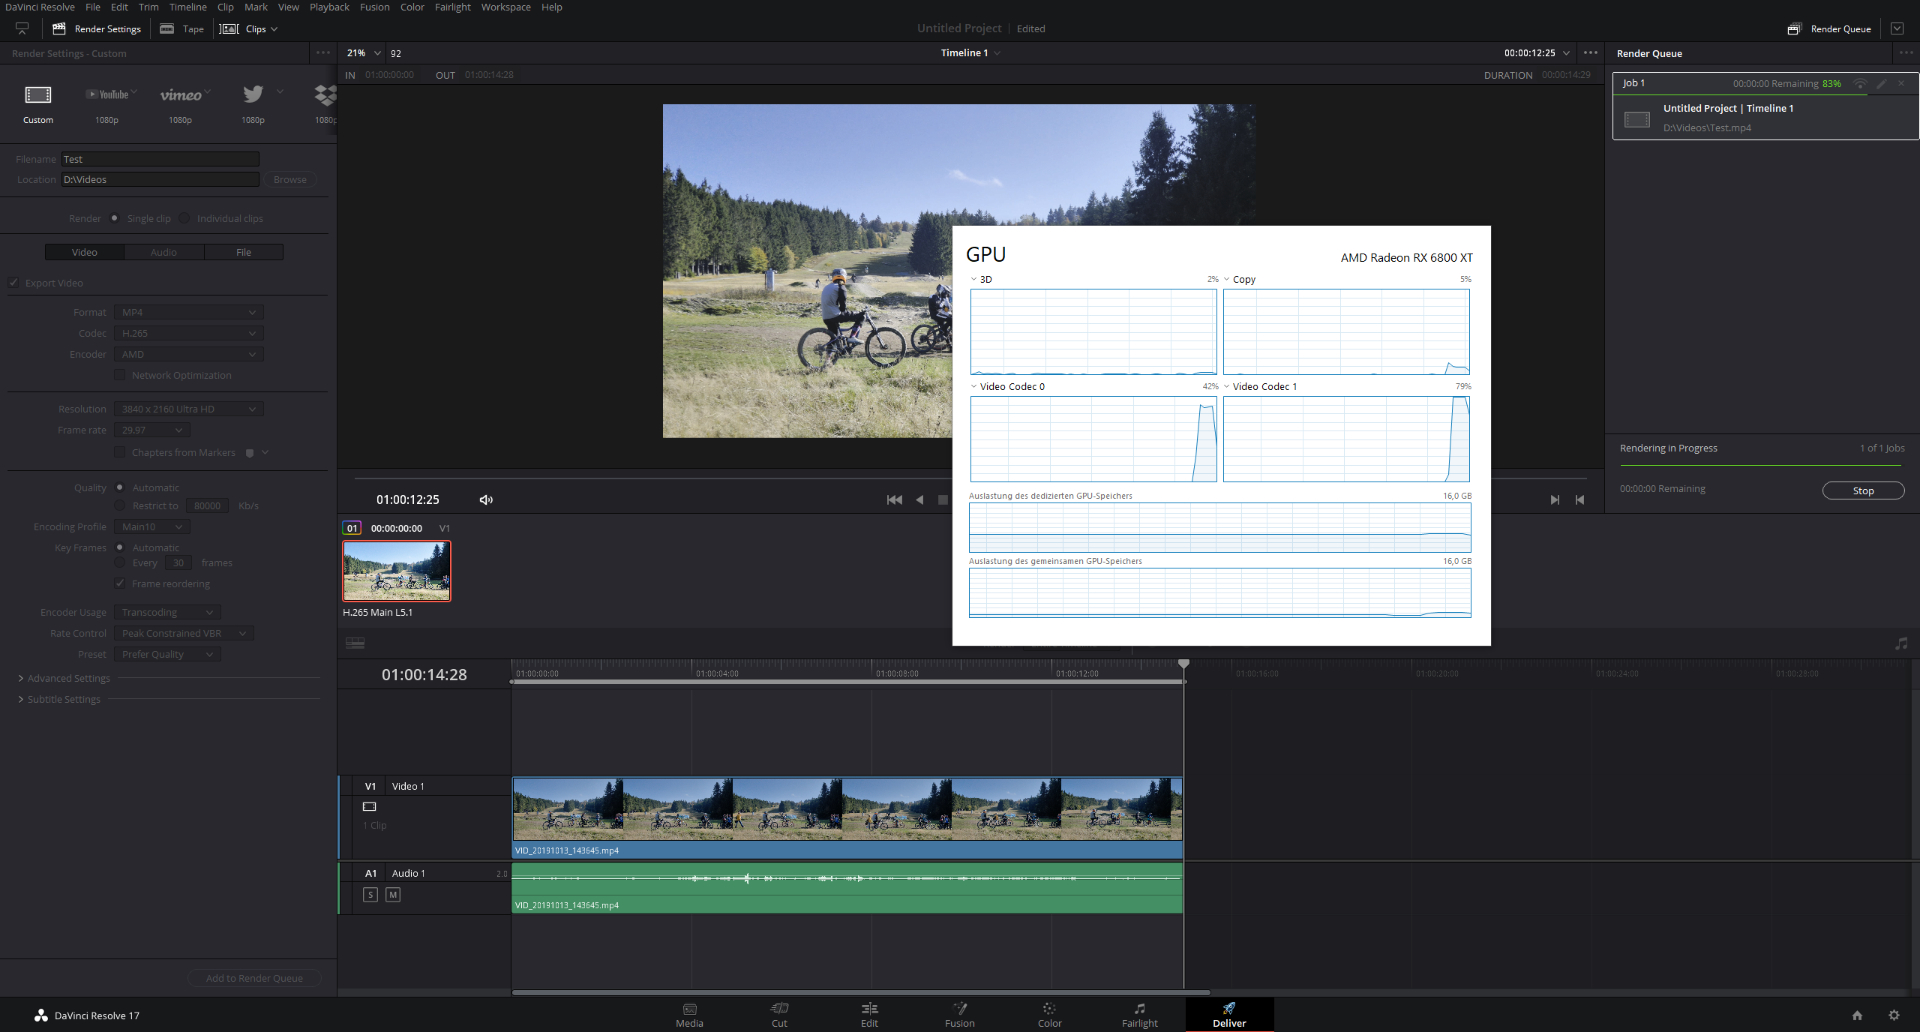This screenshot has width=1920, height=1032.
Task: Edit Job 1 with pencil icon
Action: [x=1881, y=84]
